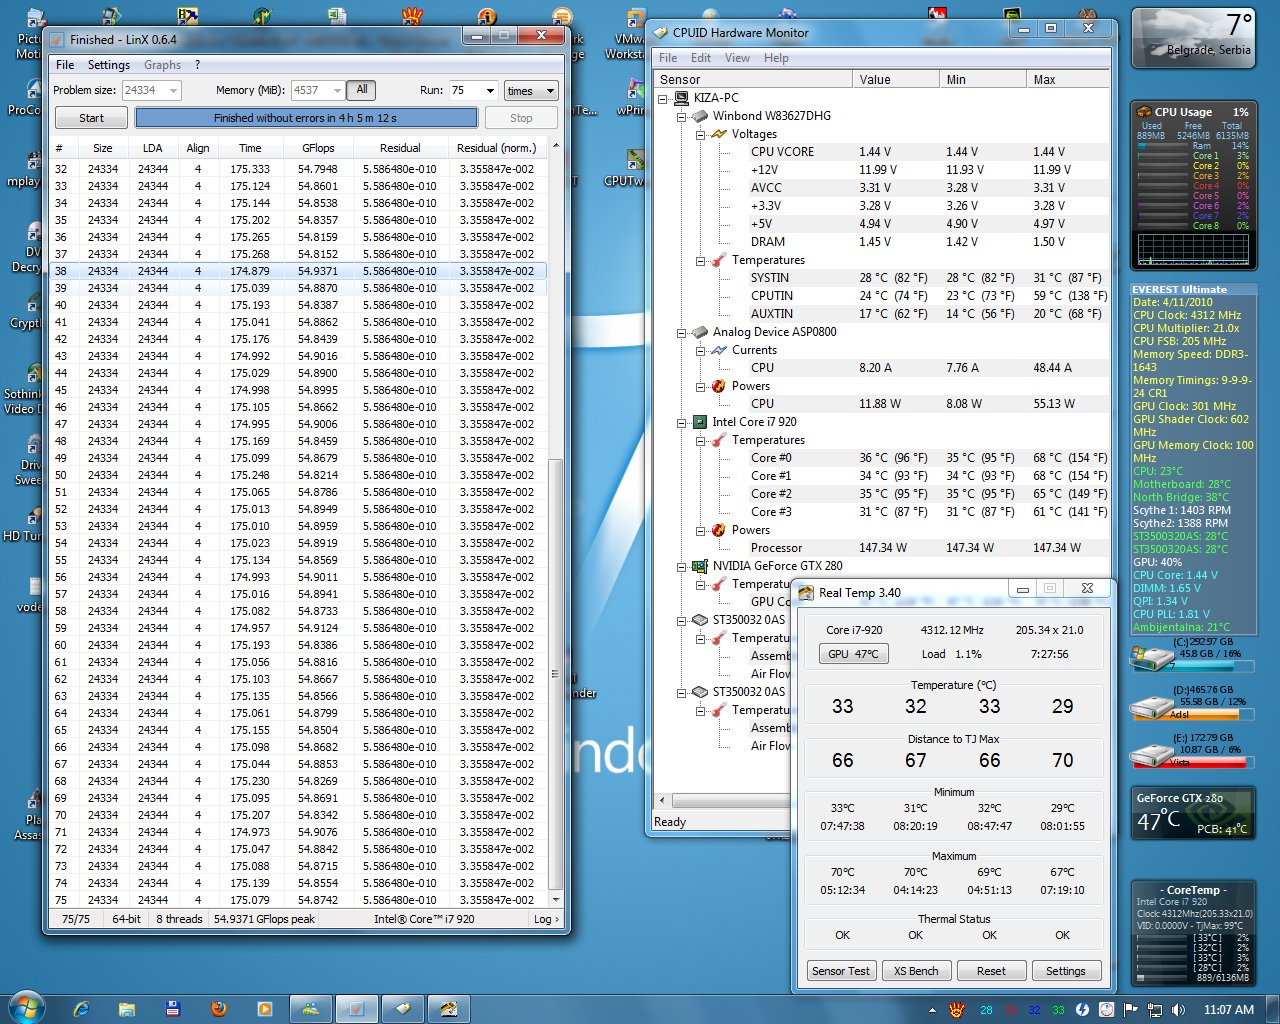The height and width of the screenshot is (1024, 1280).
Task: Click the NVIDIA GeForce GTX 280 card icon
Action: coord(700,566)
